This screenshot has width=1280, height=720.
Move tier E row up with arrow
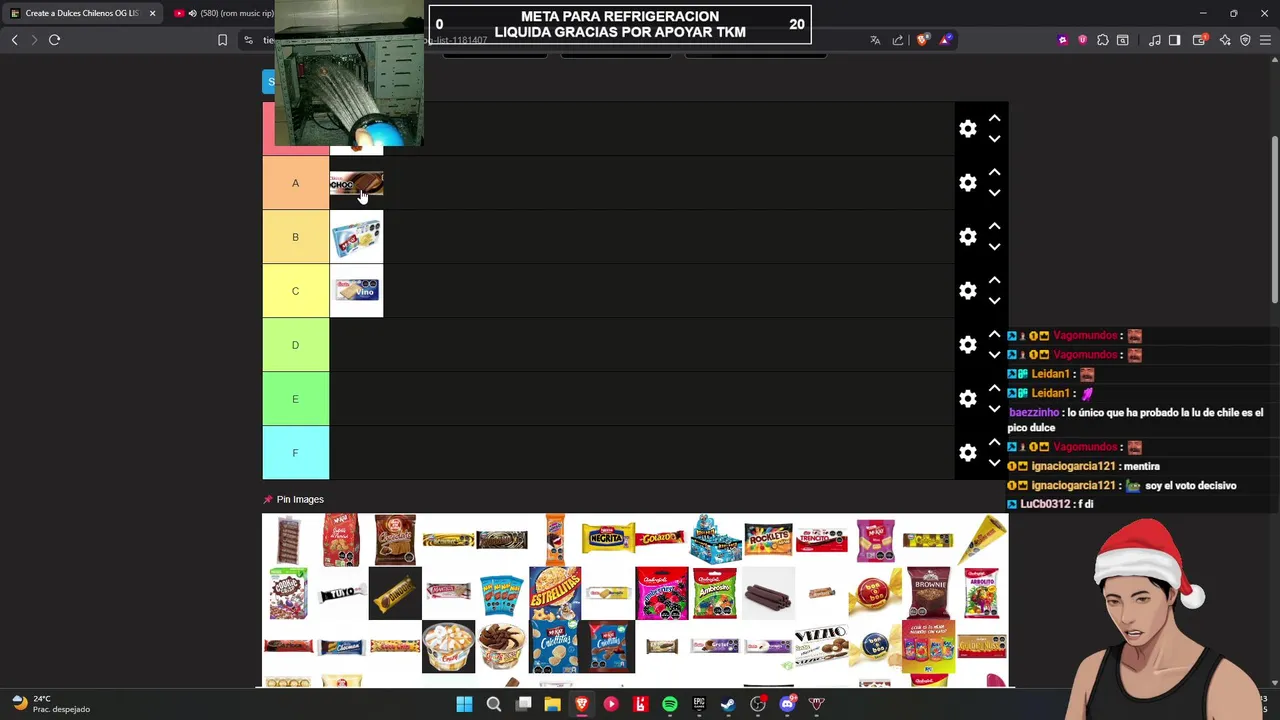(x=994, y=388)
